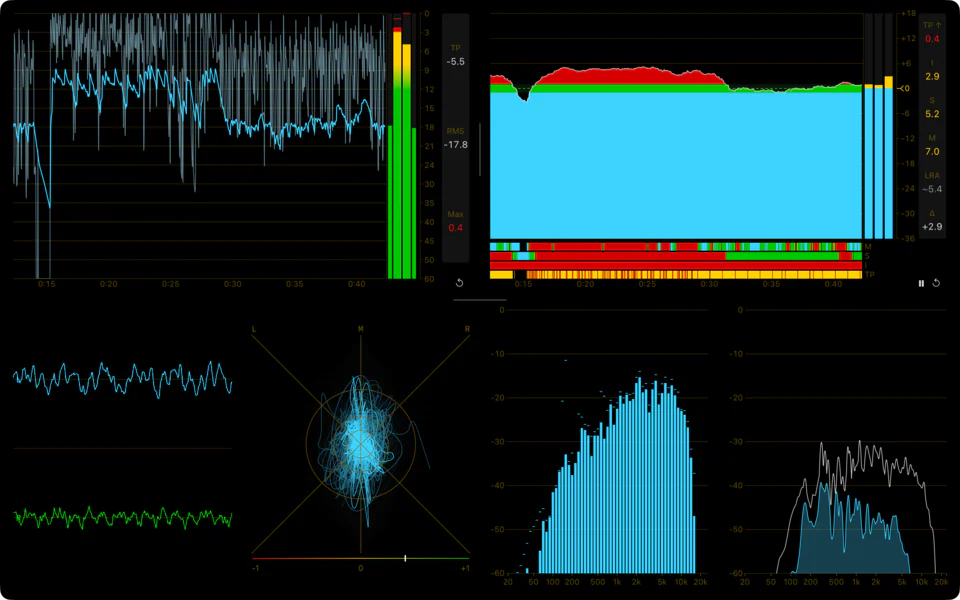
Task: Click the stereo peak level meter bars
Action: (402, 146)
